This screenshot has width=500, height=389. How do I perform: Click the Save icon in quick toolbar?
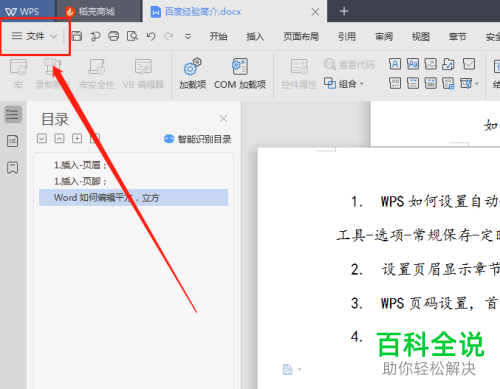(x=77, y=36)
